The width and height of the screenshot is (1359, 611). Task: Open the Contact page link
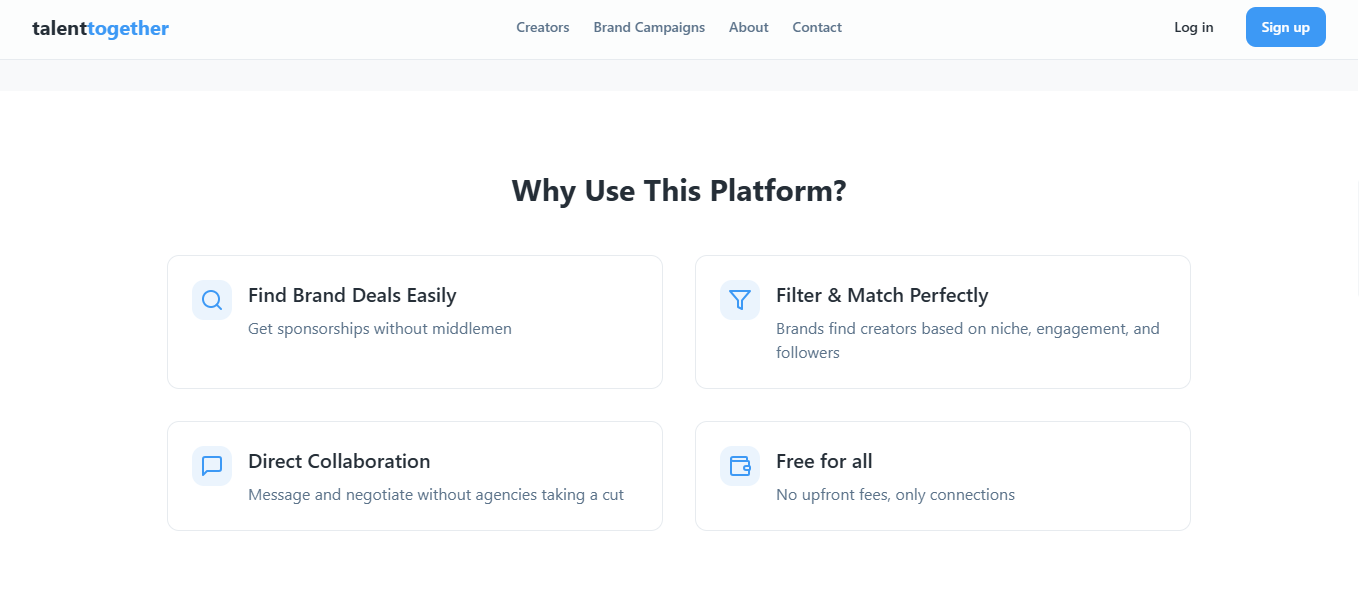[817, 28]
